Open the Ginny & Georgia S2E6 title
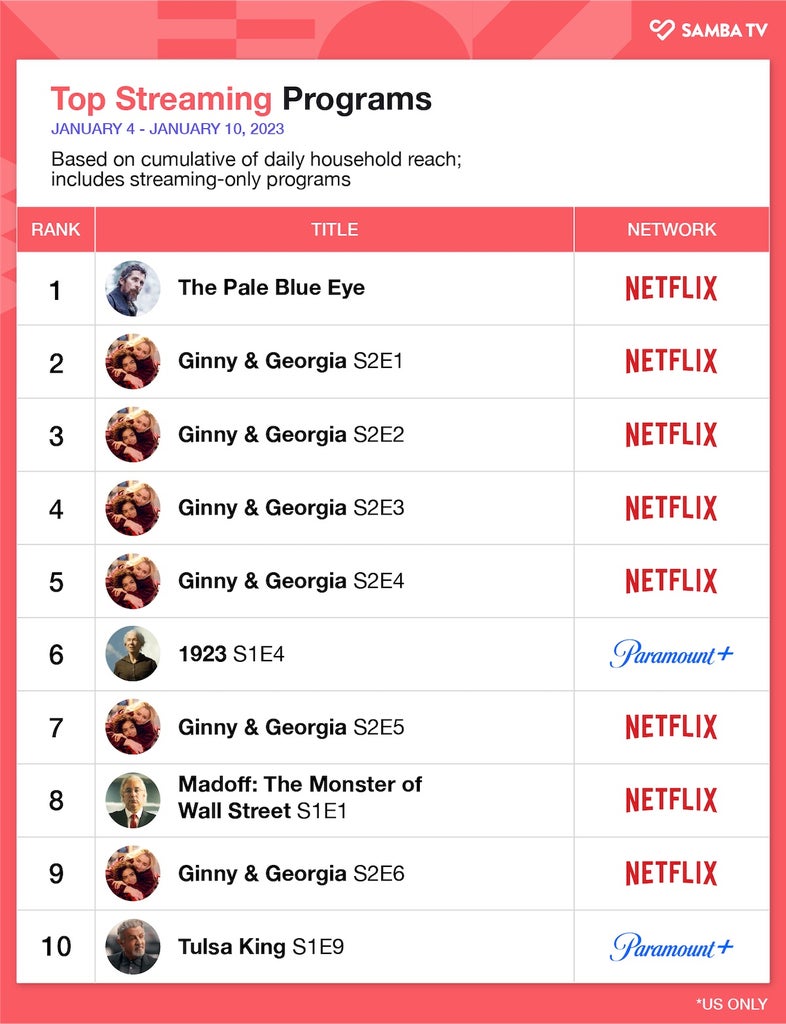This screenshot has width=786, height=1024. tap(291, 874)
